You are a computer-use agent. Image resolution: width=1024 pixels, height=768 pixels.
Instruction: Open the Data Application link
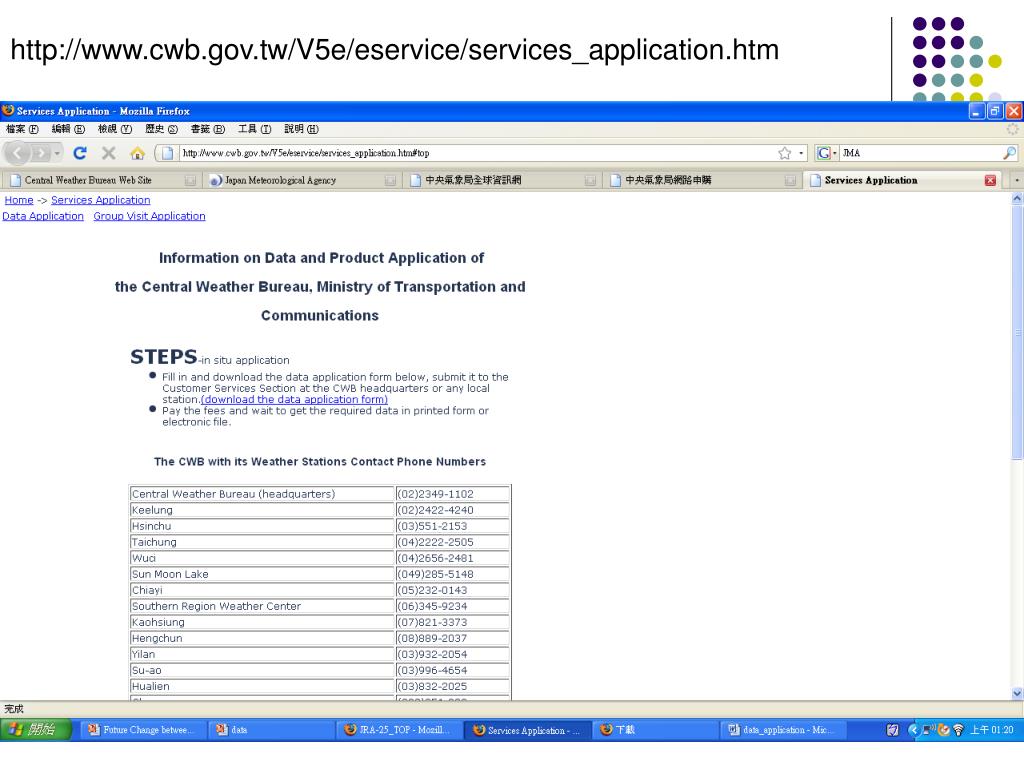(x=43, y=216)
